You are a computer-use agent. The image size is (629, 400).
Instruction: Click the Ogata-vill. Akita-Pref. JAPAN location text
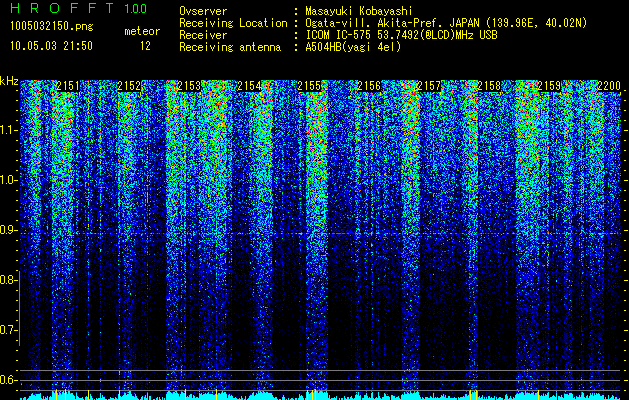tap(446, 23)
